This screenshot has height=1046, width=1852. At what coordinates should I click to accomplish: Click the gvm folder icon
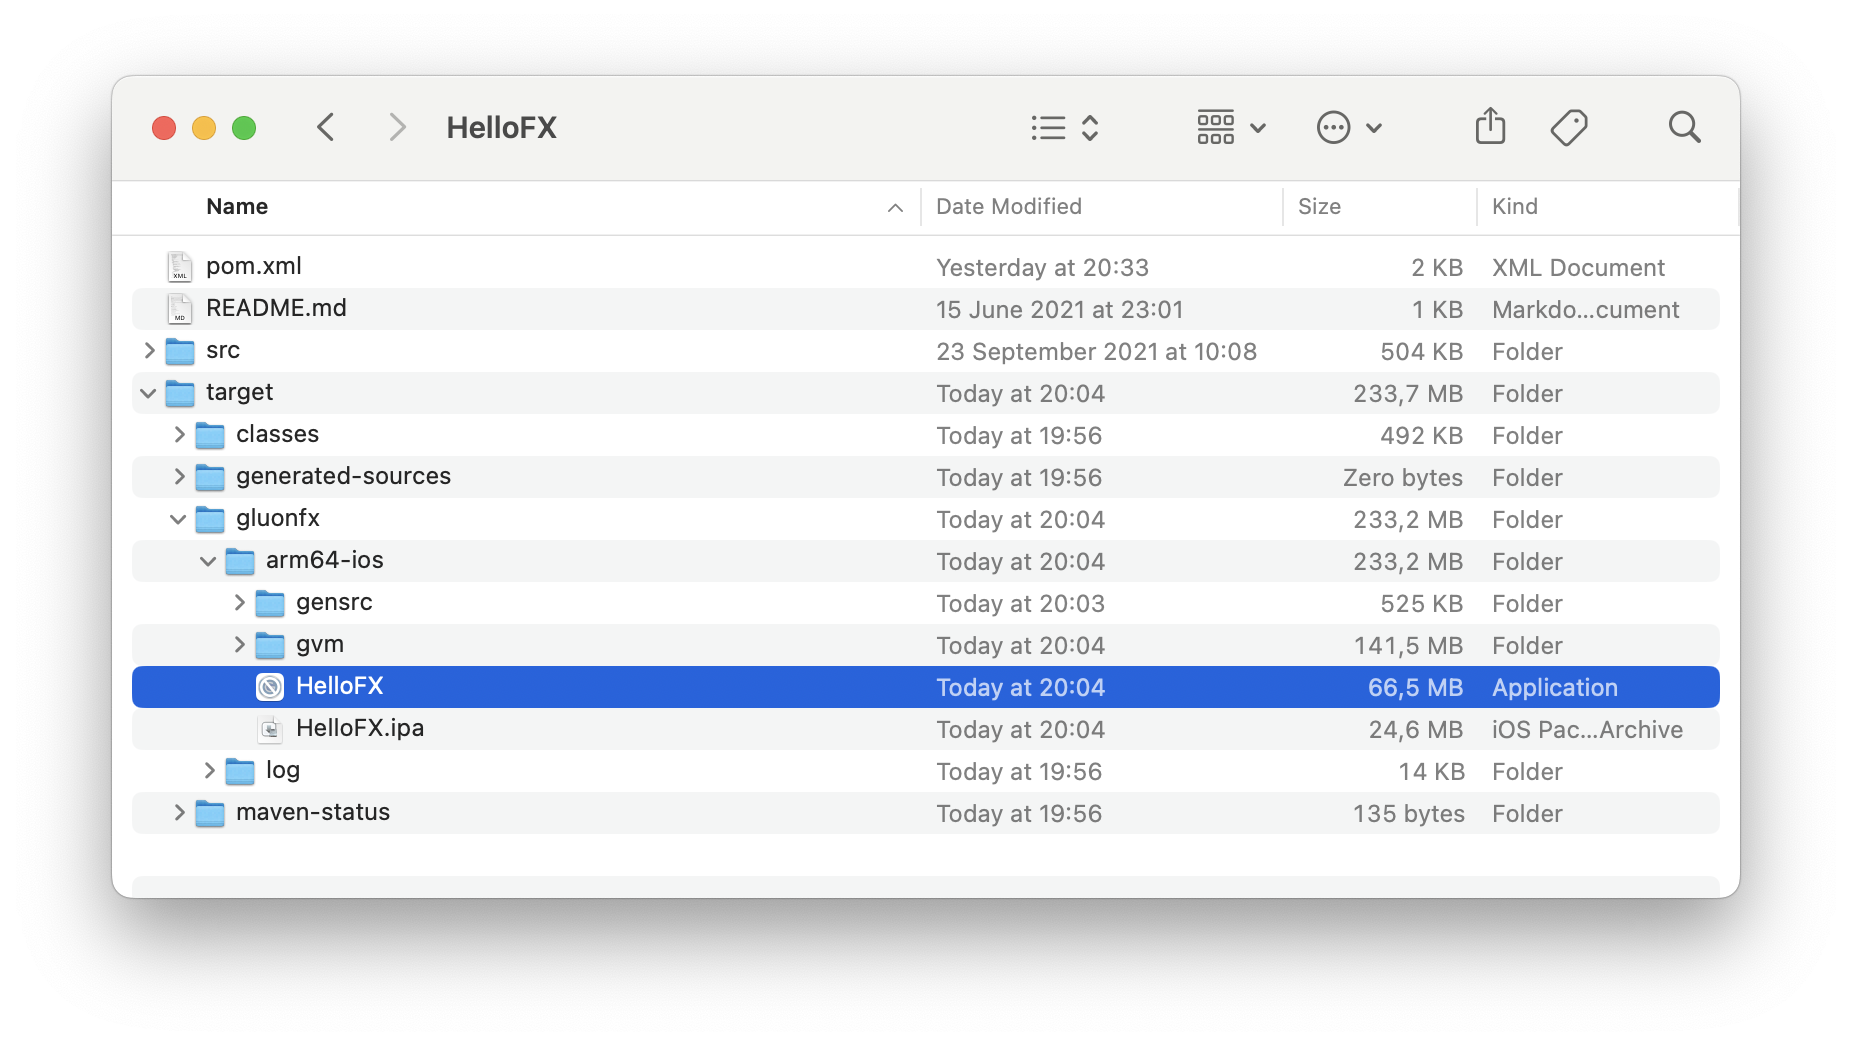270,645
